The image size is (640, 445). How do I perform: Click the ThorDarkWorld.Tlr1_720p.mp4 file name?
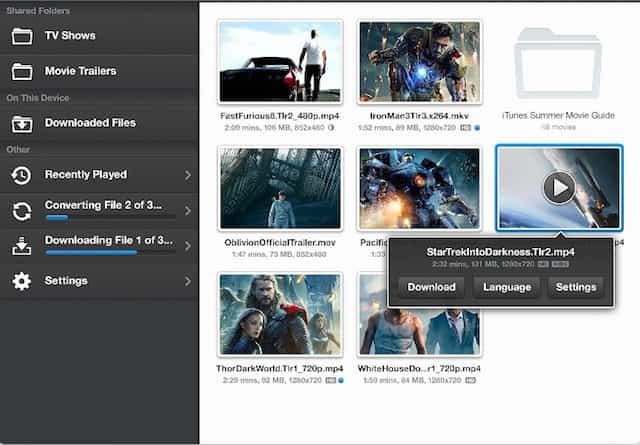click(280, 369)
